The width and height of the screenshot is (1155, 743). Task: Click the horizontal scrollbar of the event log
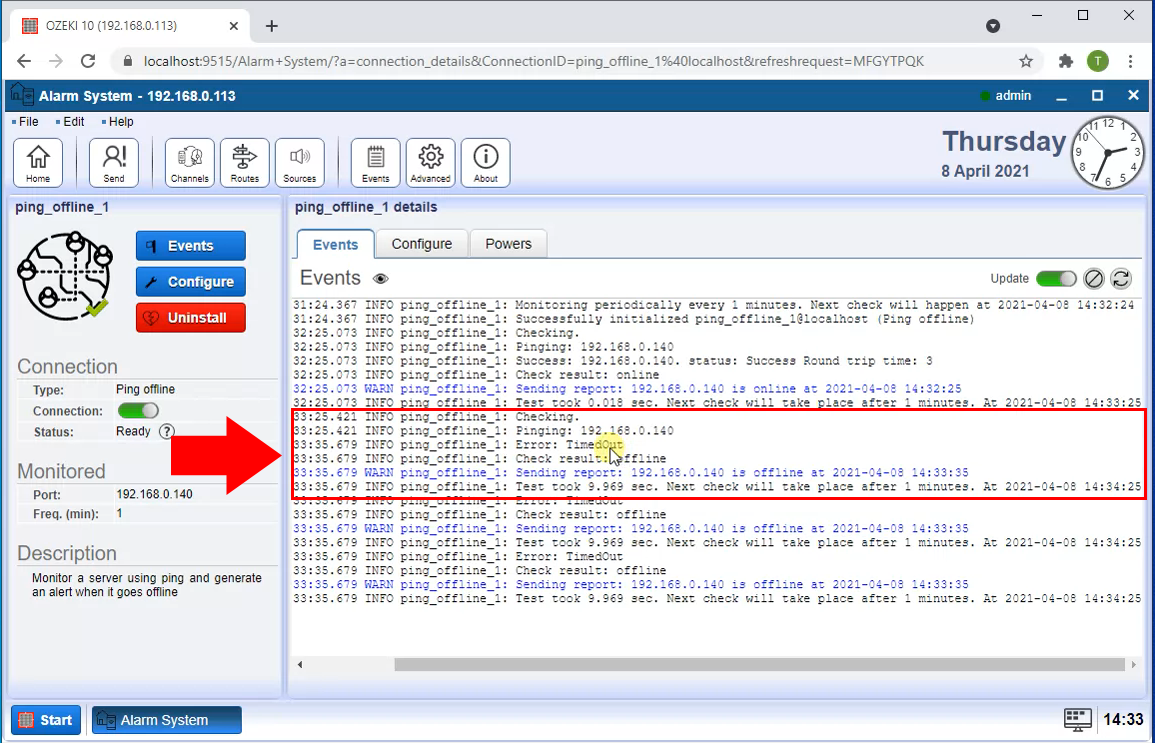[x=759, y=665]
